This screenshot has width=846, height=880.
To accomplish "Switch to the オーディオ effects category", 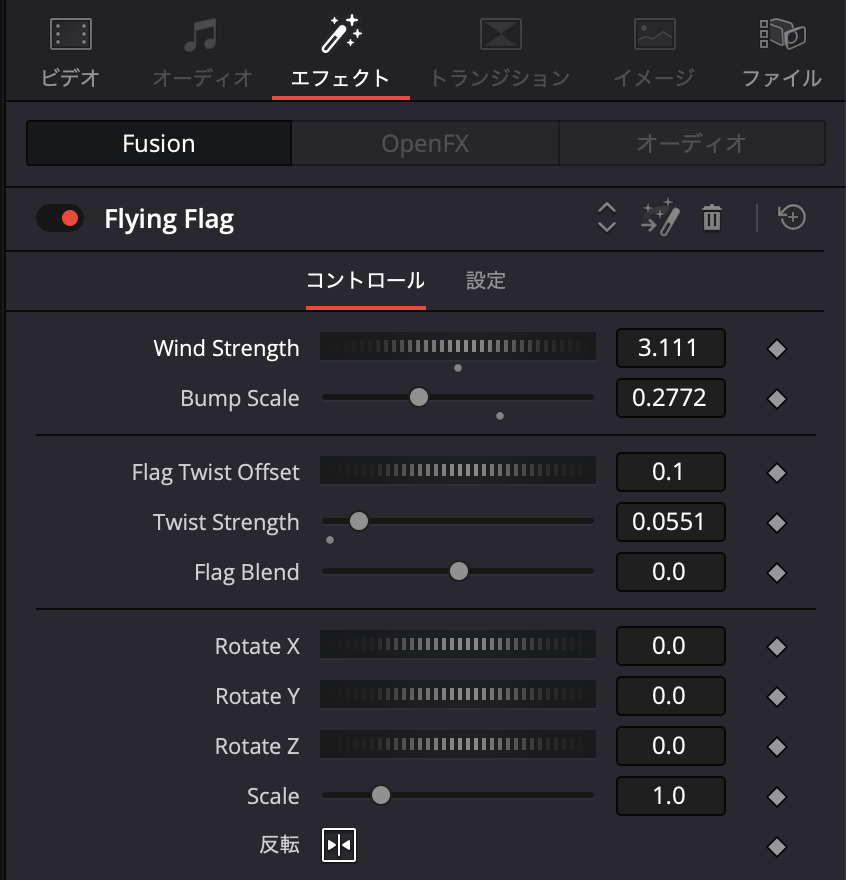I will click(691, 143).
